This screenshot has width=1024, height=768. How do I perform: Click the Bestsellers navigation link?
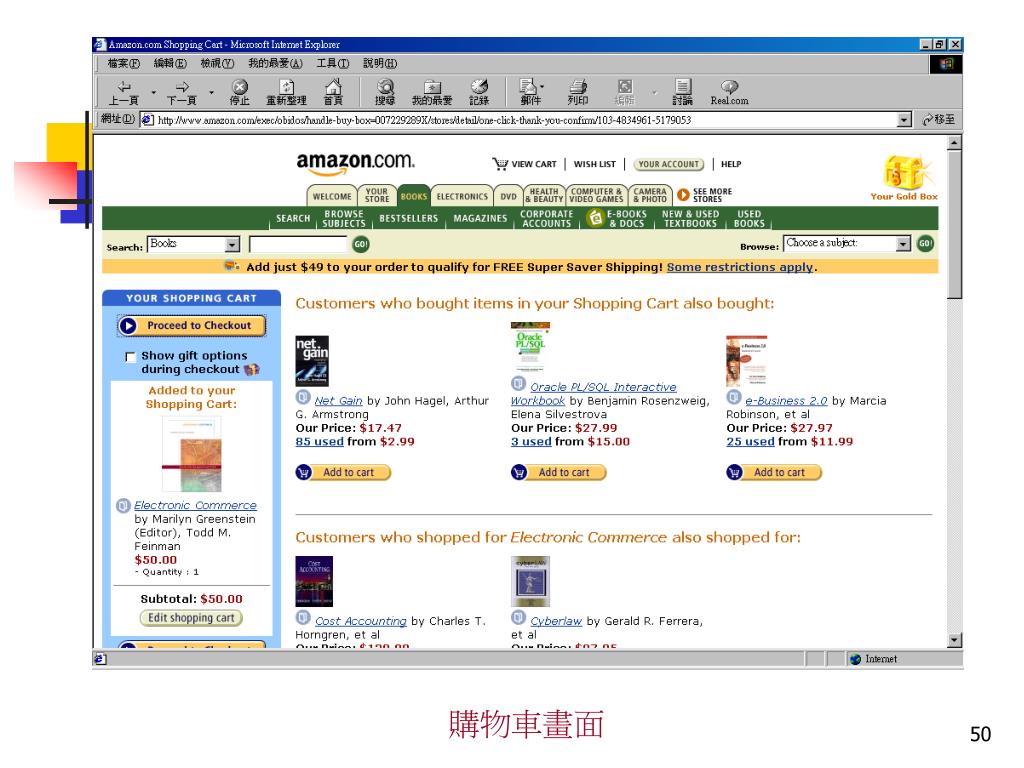tap(408, 218)
